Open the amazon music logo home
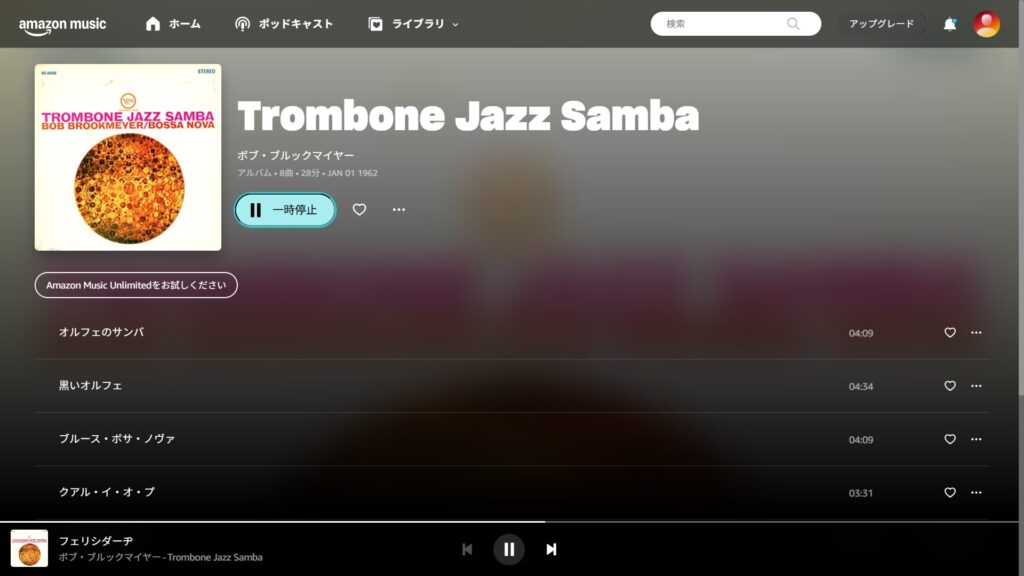This screenshot has width=1024, height=576. pos(62,25)
